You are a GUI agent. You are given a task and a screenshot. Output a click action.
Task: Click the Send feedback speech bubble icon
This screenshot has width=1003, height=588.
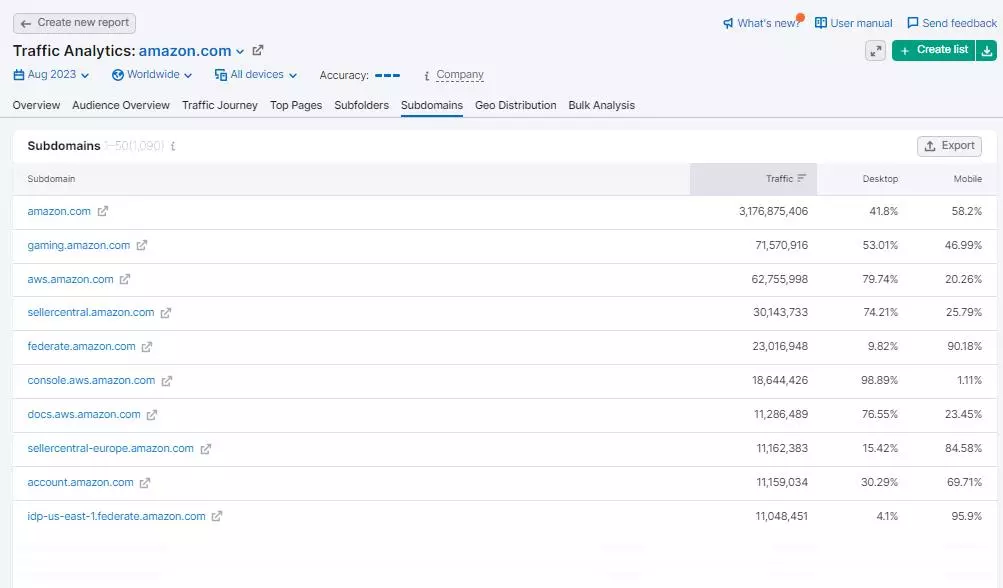913,23
